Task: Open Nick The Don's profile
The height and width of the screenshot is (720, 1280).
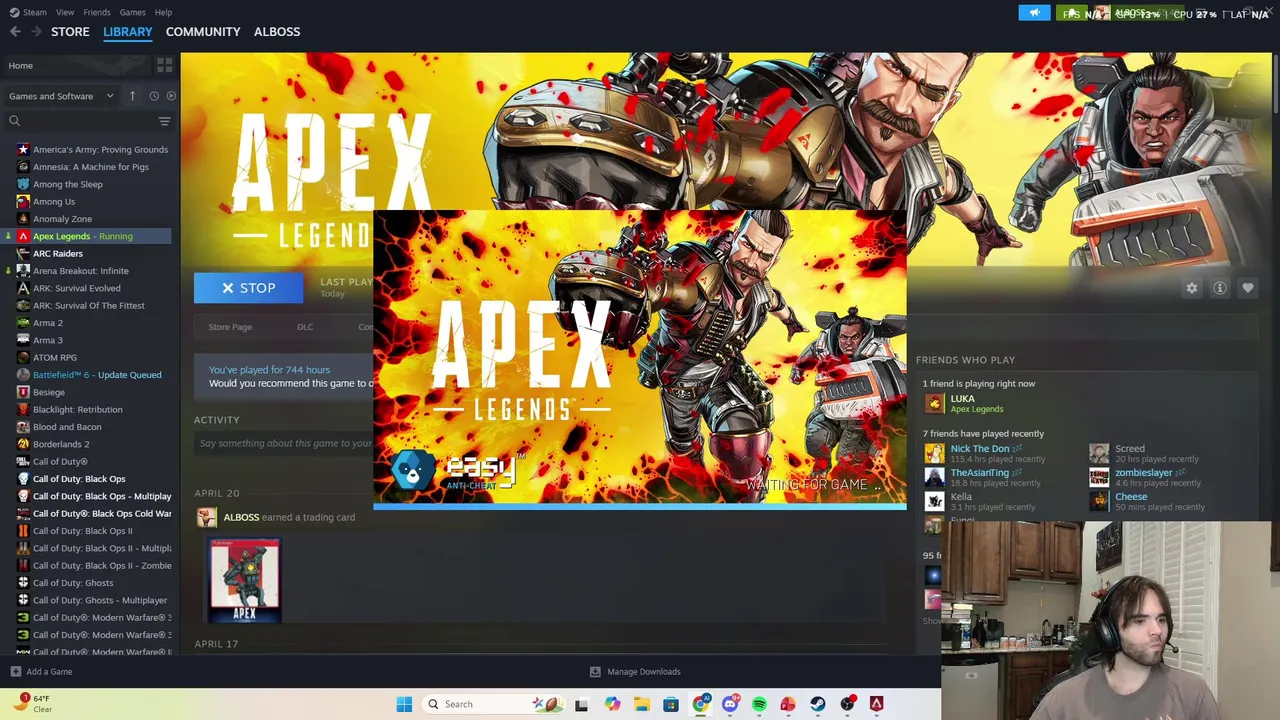Action: (x=980, y=449)
